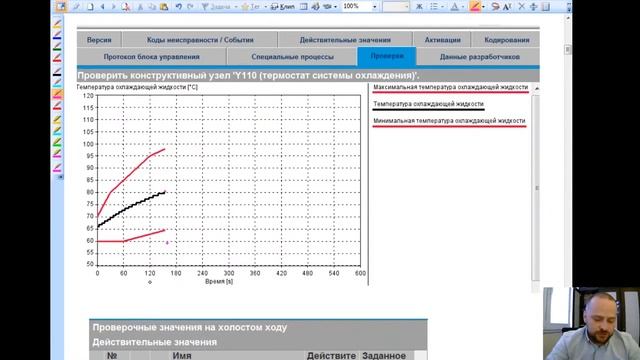Screen dimensions: 640x360
Task: Select the cyan highlighter in the sidebar
Action: pos(58,131)
